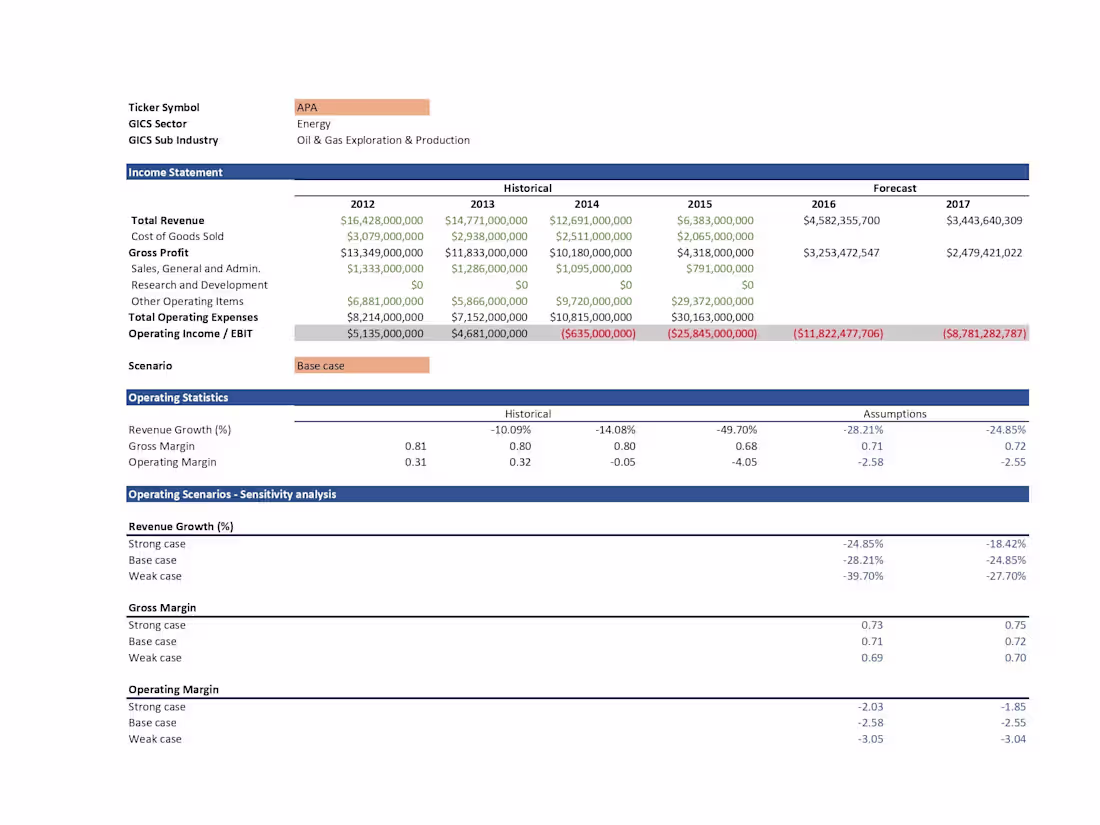The height and width of the screenshot is (825, 1100).
Task: Select the Total Revenue row label
Action: (167, 220)
